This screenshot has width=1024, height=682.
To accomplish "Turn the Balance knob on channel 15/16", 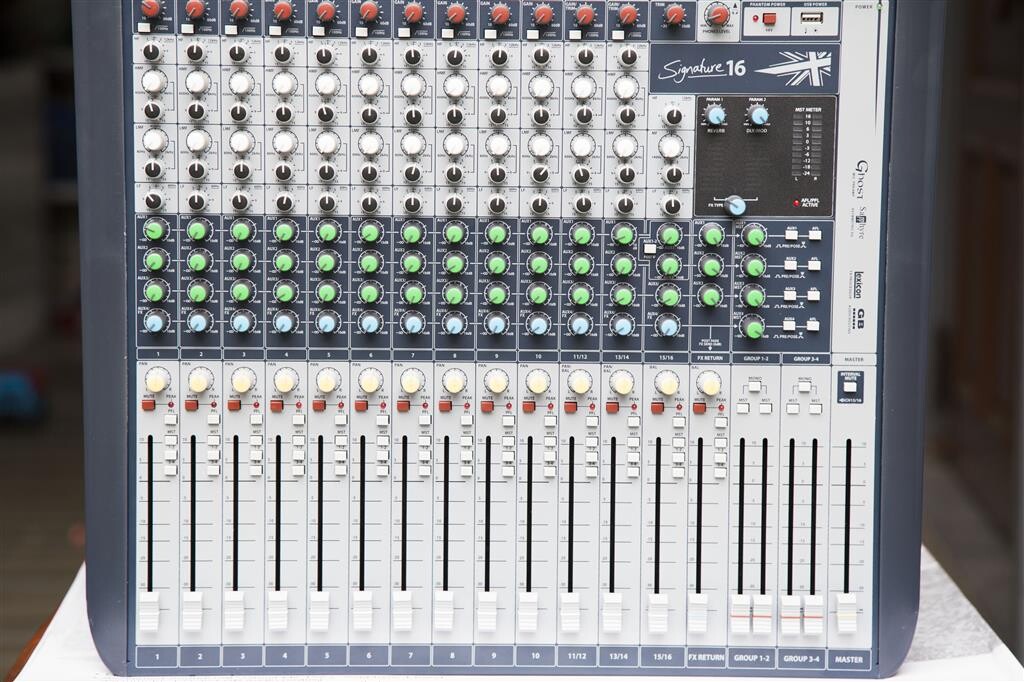I will (667, 383).
